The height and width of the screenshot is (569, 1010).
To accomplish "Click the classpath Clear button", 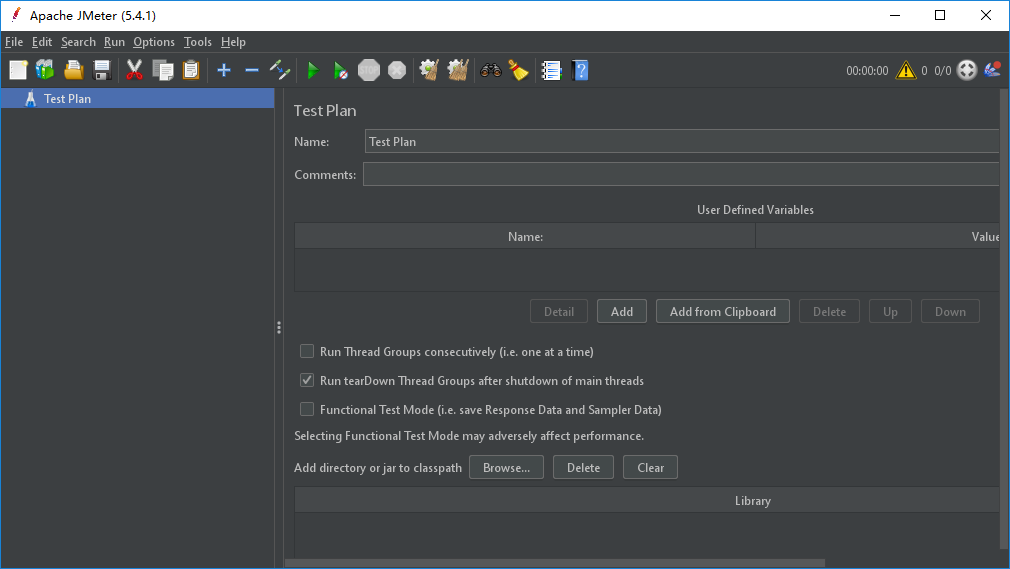I will point(650,467).
